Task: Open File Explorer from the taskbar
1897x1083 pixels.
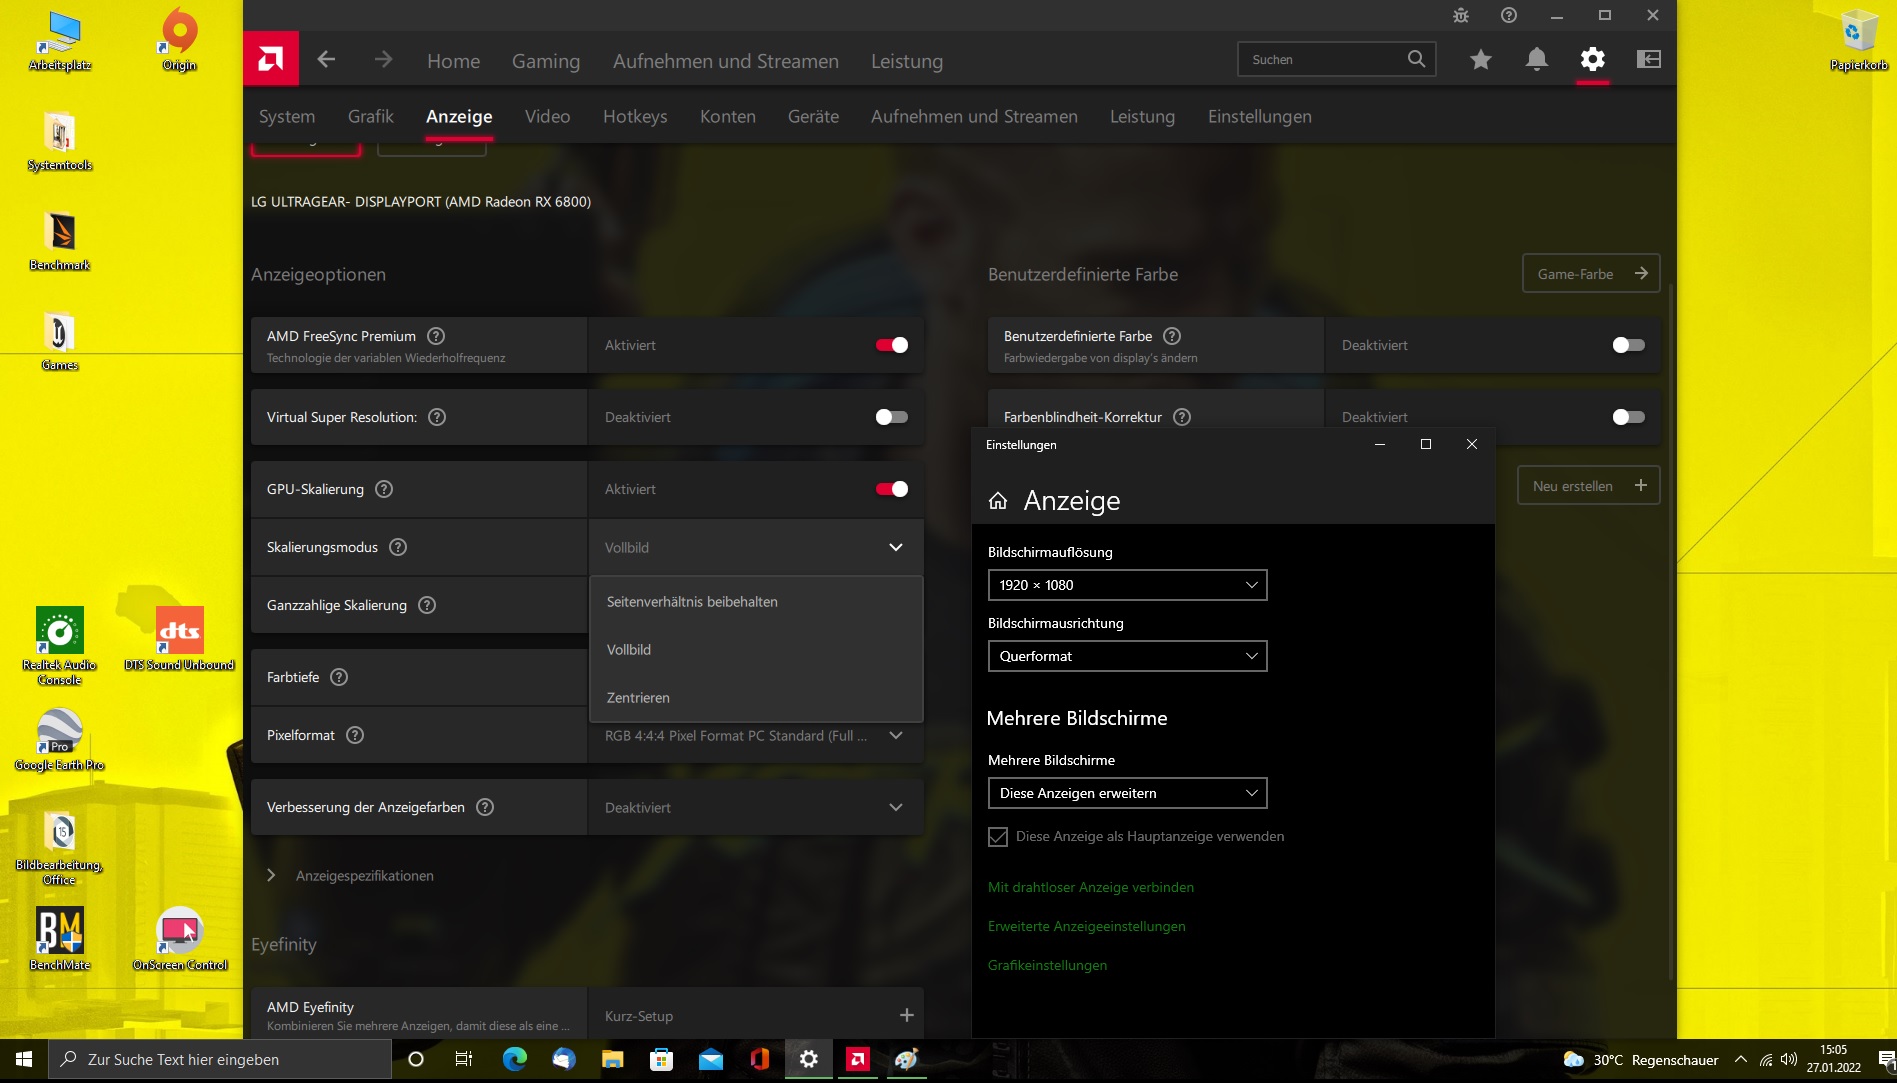Action: click(x=613, y=1059)
